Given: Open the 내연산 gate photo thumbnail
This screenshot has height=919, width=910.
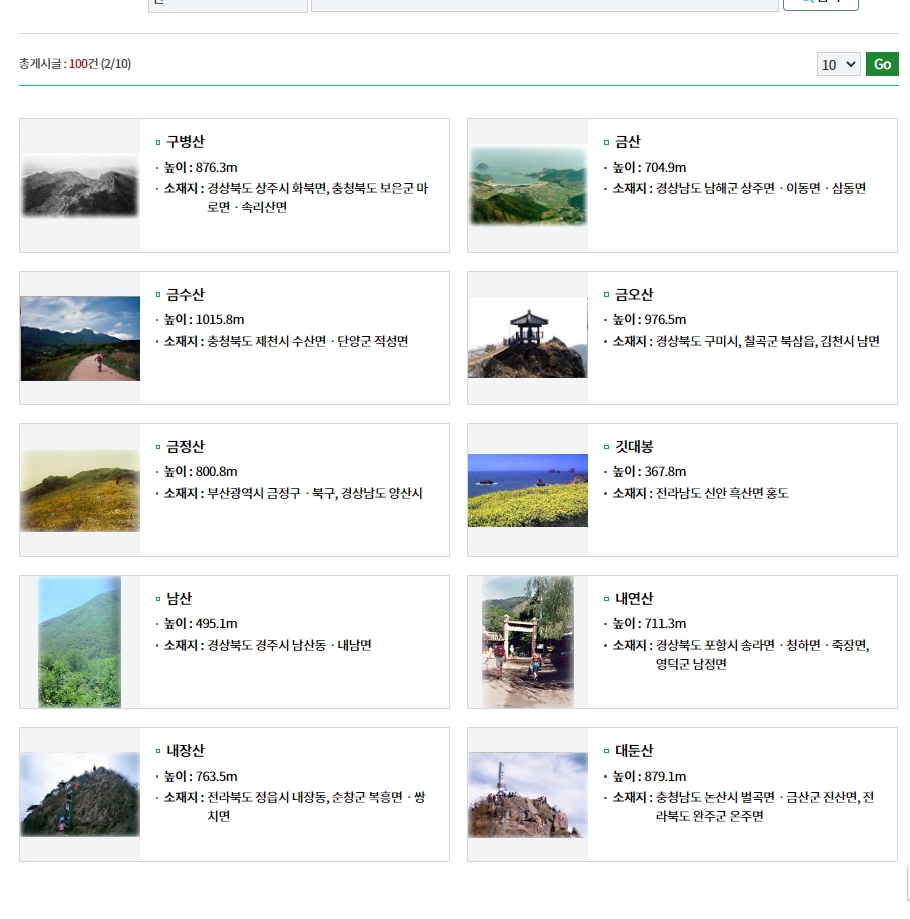Looking at the screenshot, I should click(528, 642).
